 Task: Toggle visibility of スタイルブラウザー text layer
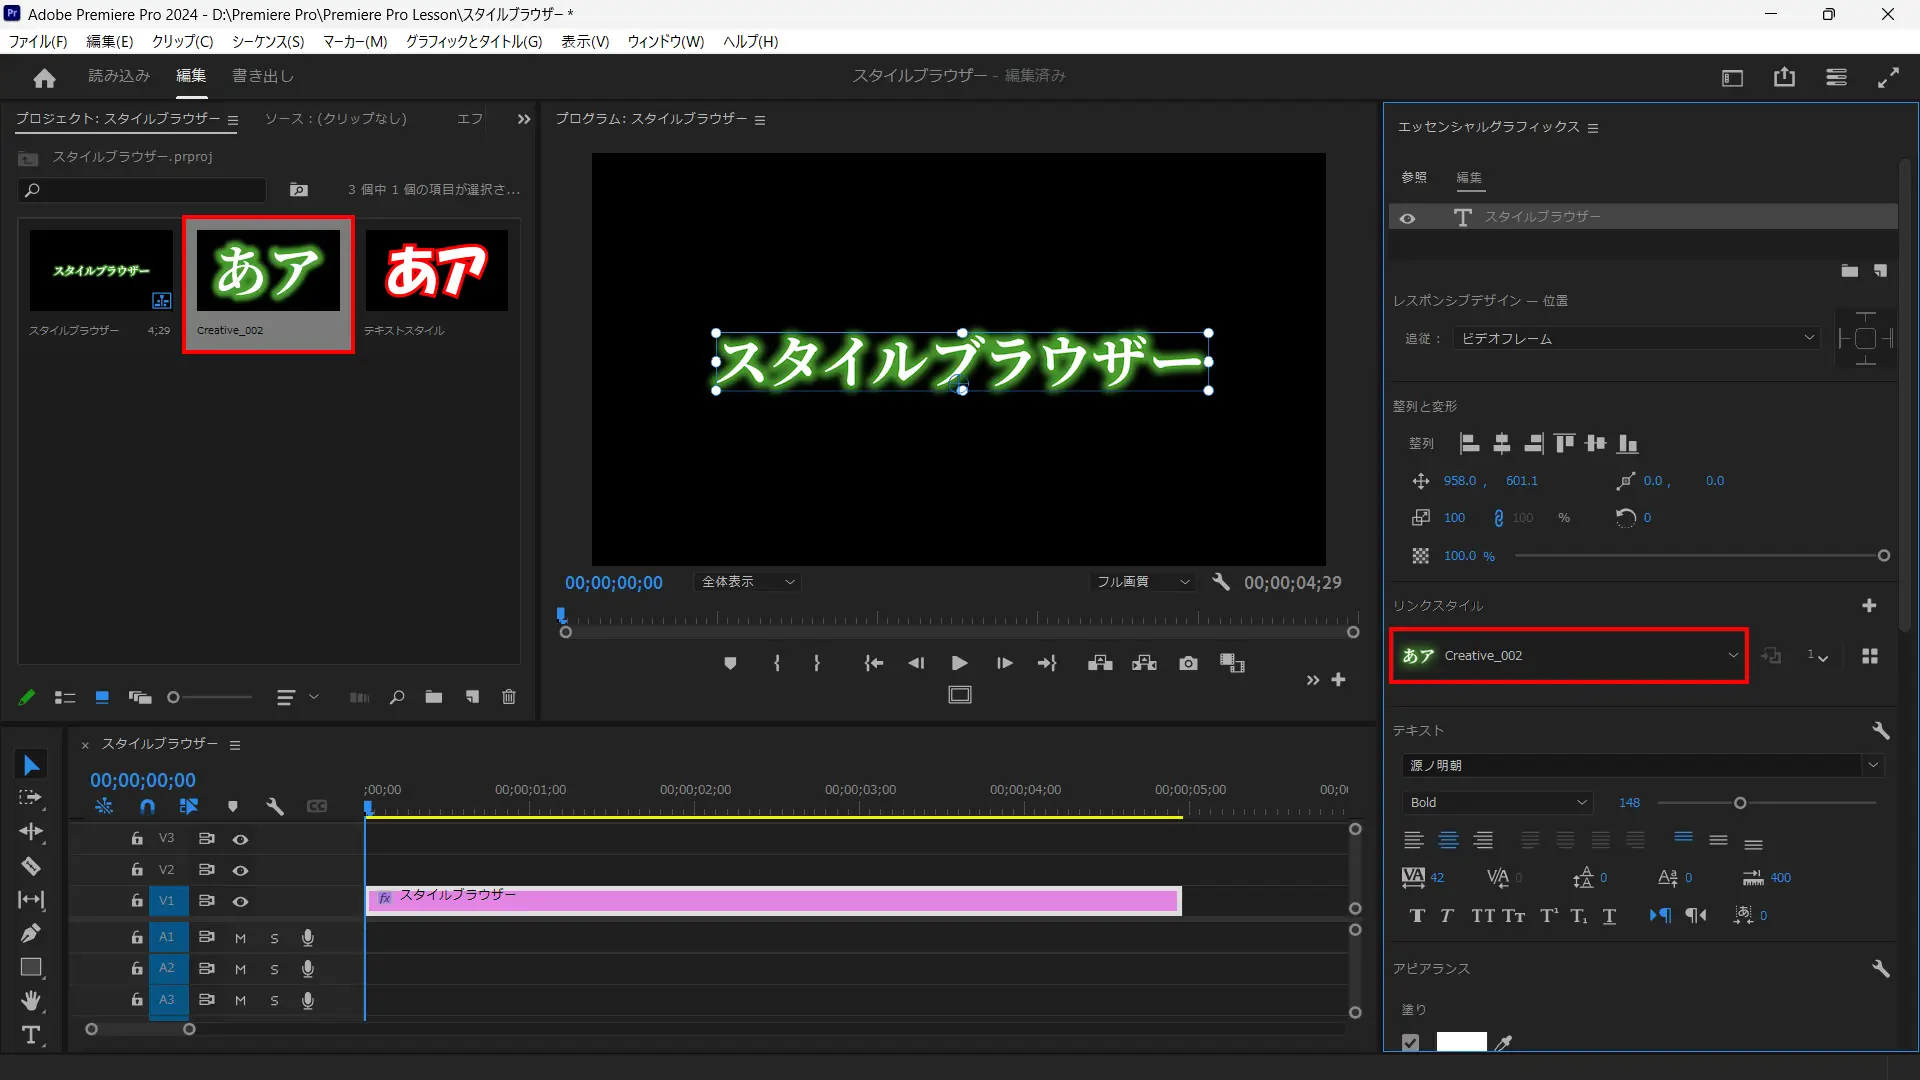pyautogui.click(x=1407, y=218)
